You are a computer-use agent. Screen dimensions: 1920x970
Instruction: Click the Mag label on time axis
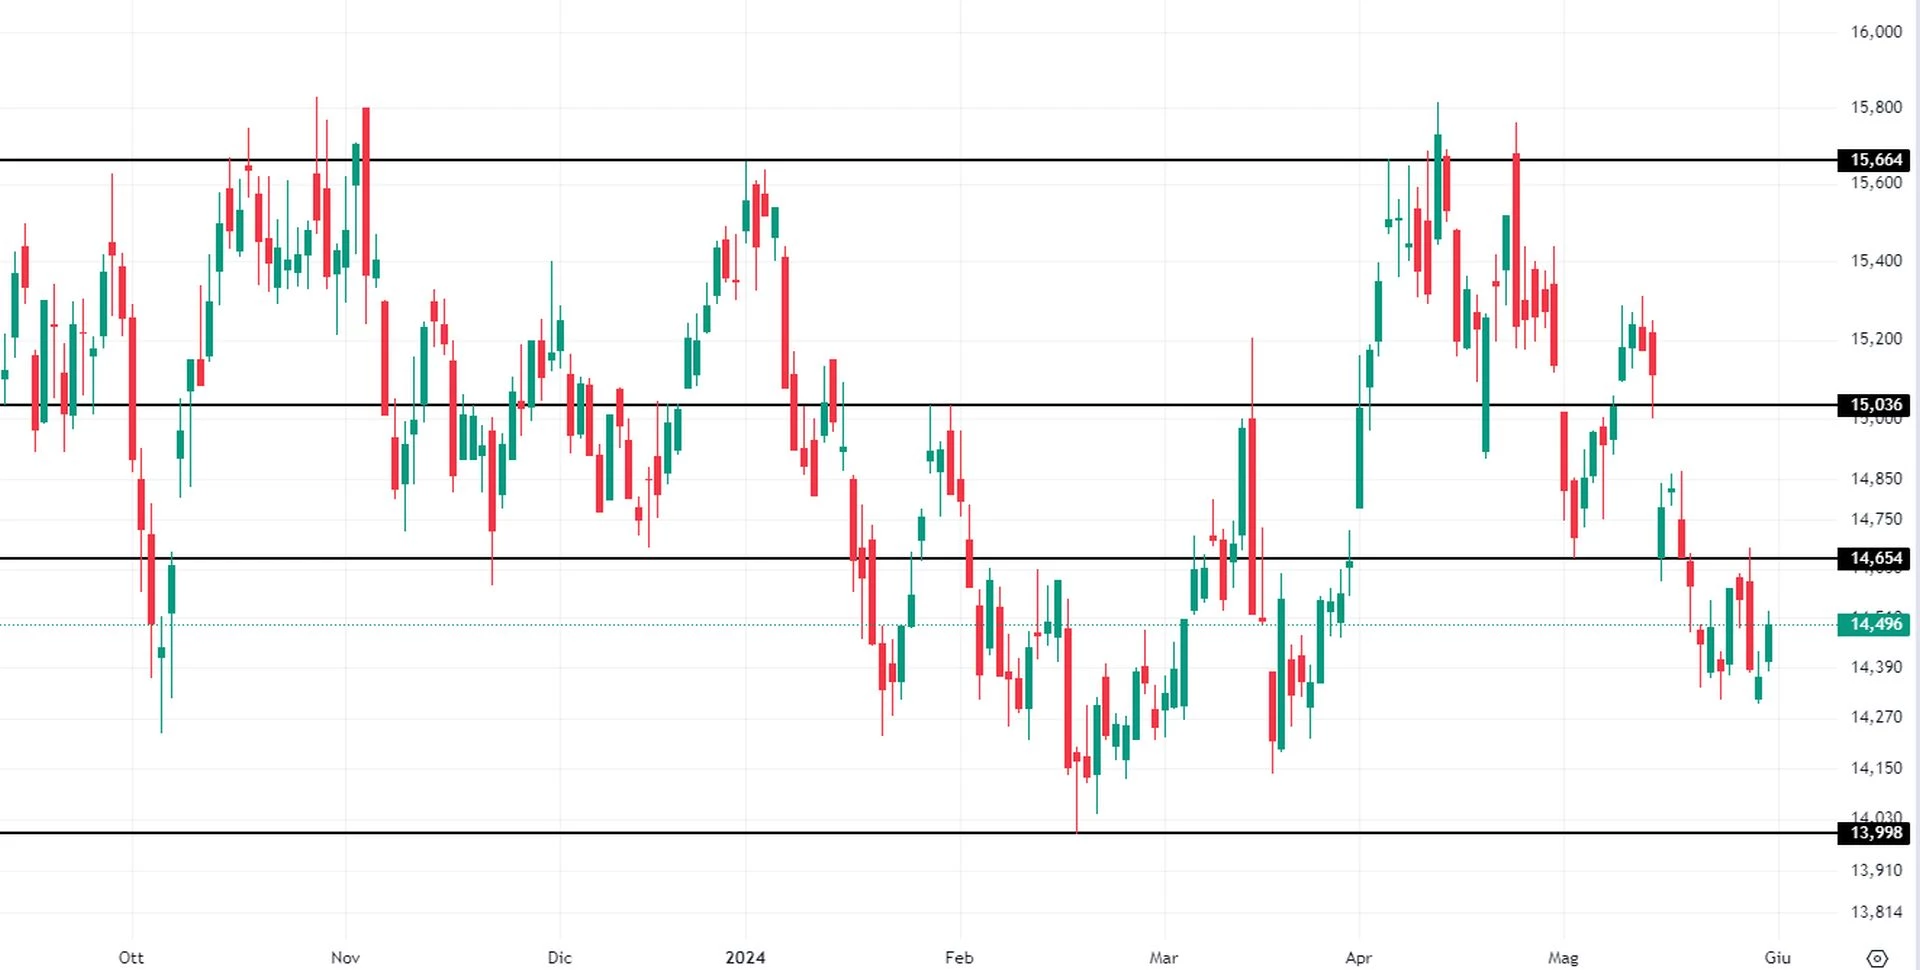(1563, 957)
